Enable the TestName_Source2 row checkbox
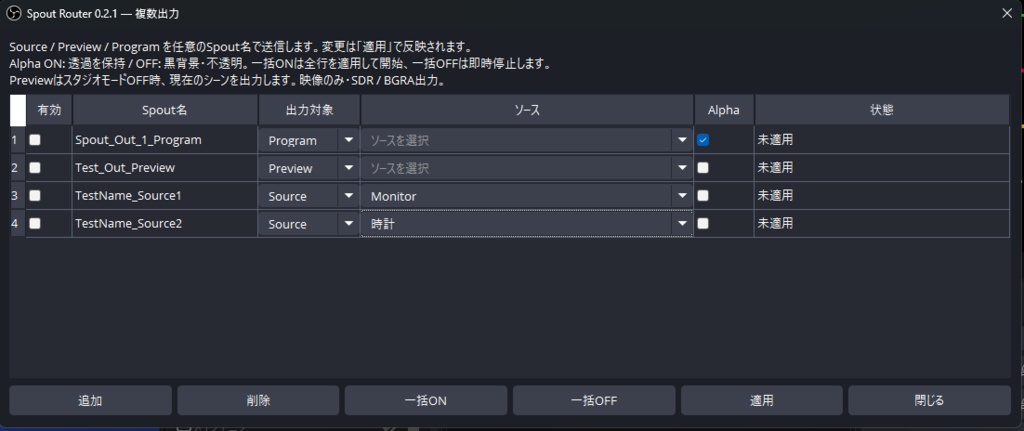The image size is (1024, 431). [35, 223]
